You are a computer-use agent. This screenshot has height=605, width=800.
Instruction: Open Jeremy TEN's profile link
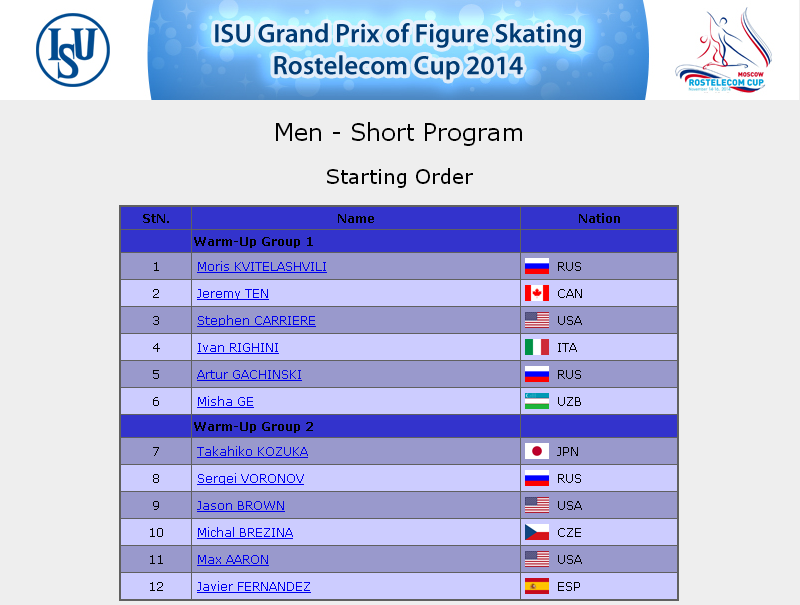(233, 294)
